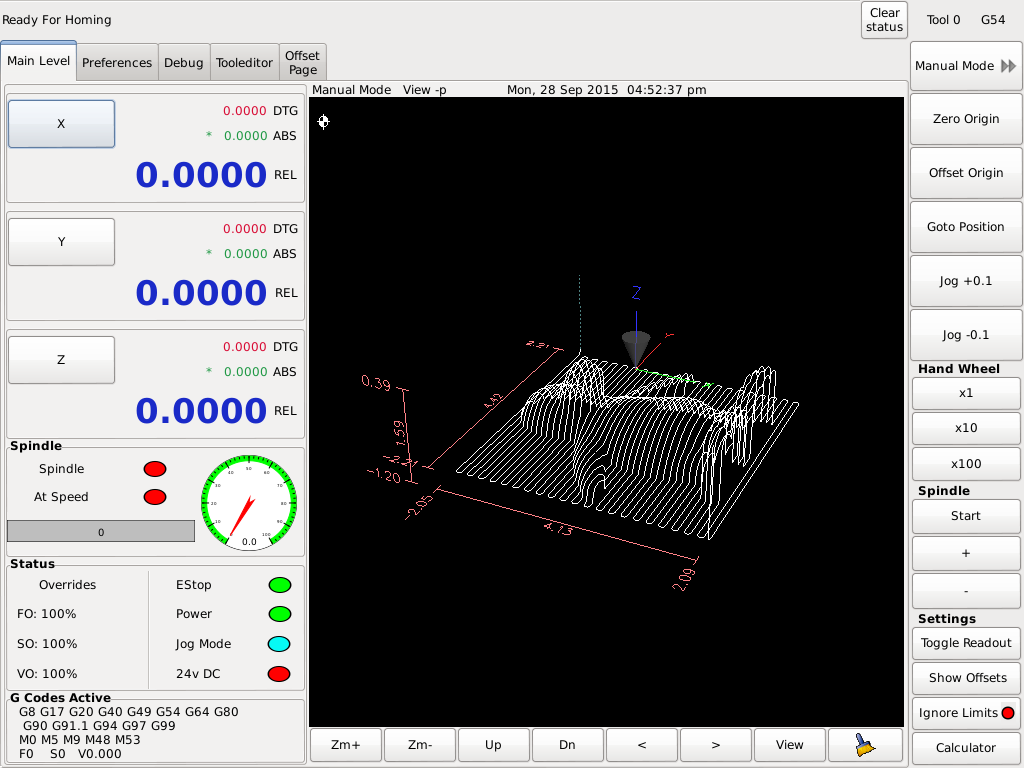The image size is (1024, 768).
Task: Open the Debug tab
Action: pos(184,63)
